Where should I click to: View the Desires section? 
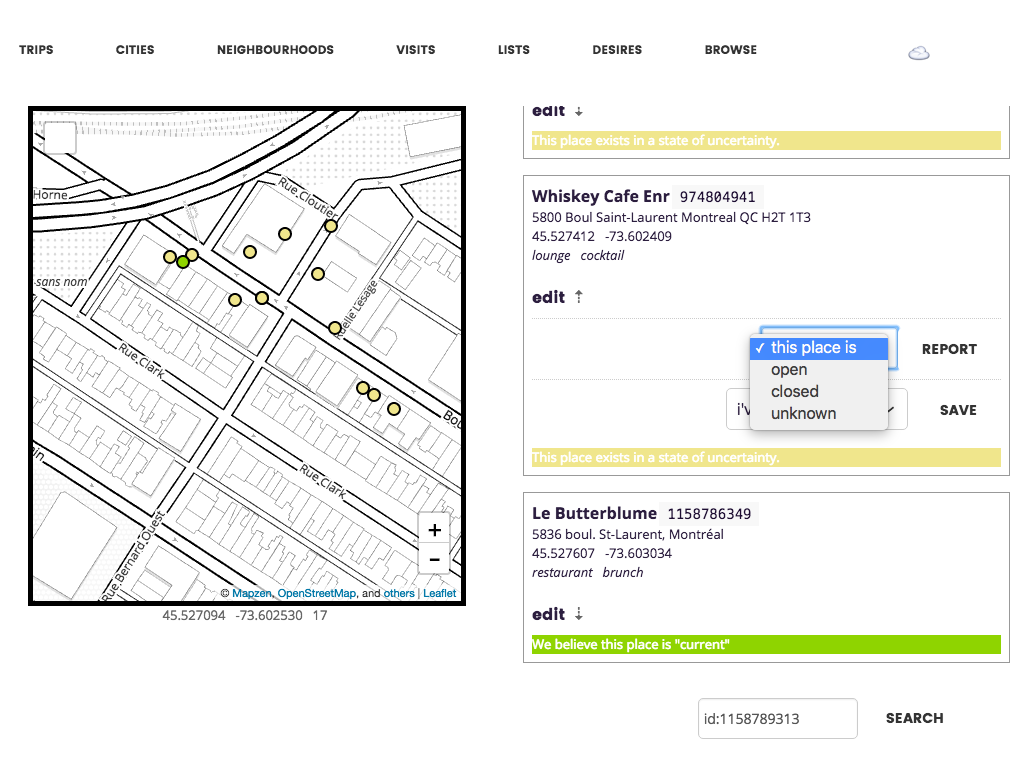pyautogui.click(x=617, y=50)
